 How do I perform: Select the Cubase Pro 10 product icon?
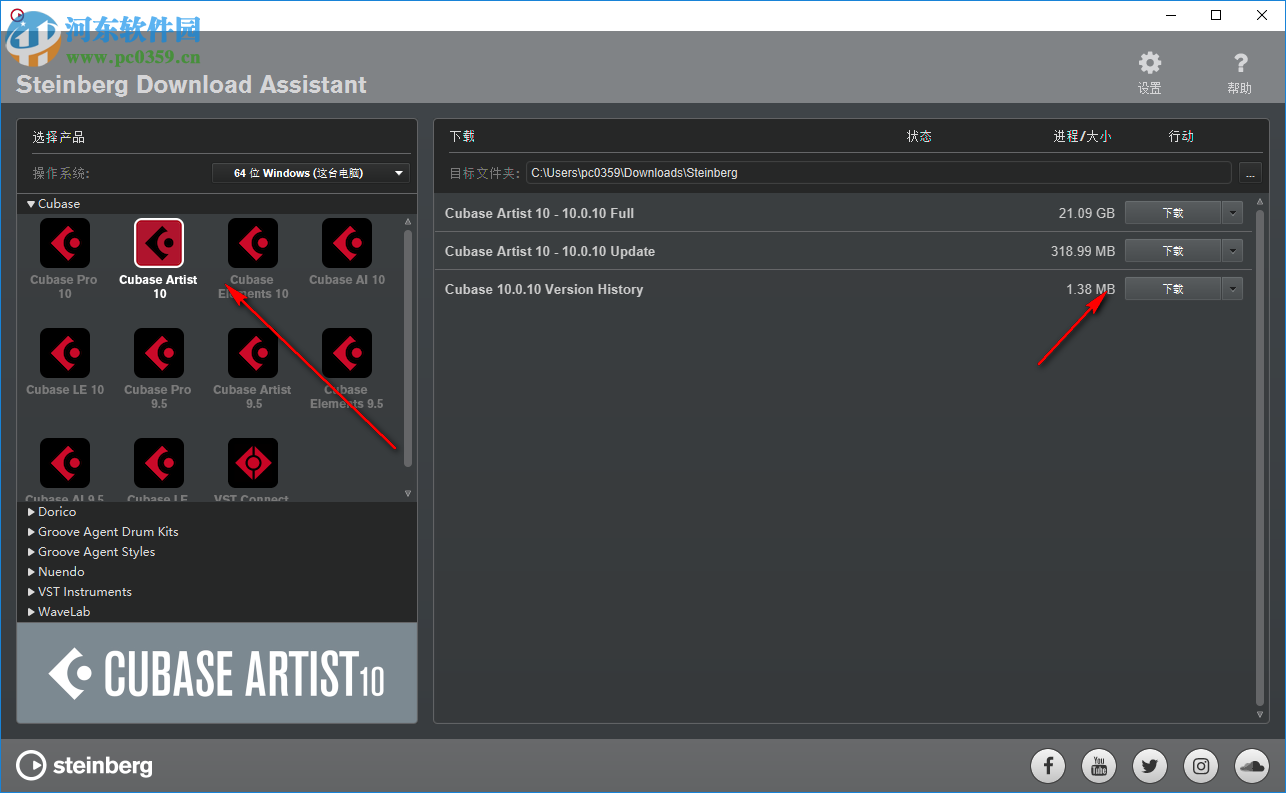(x=64, y=243)
